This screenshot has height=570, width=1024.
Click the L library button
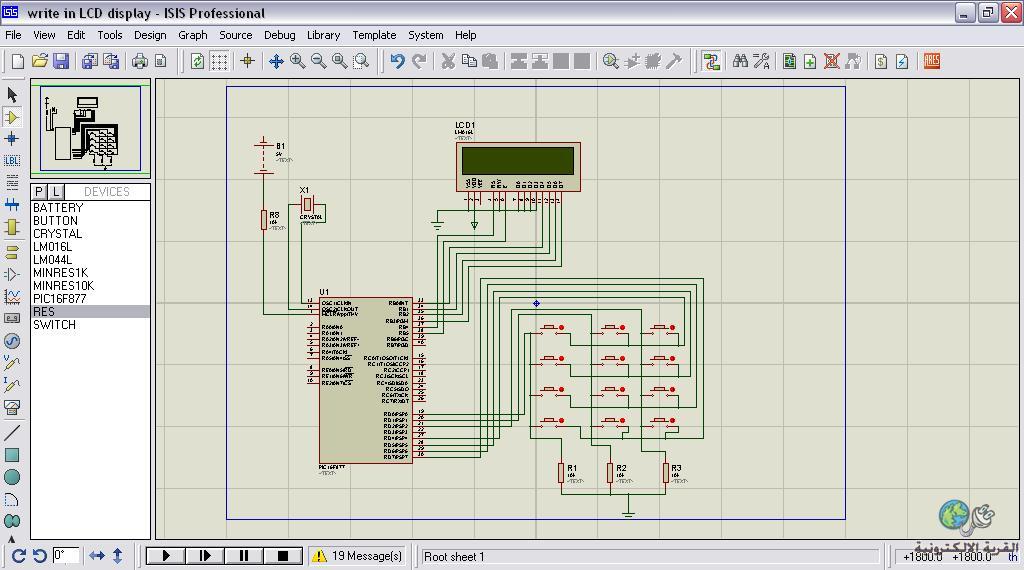(x=56, y=191)
